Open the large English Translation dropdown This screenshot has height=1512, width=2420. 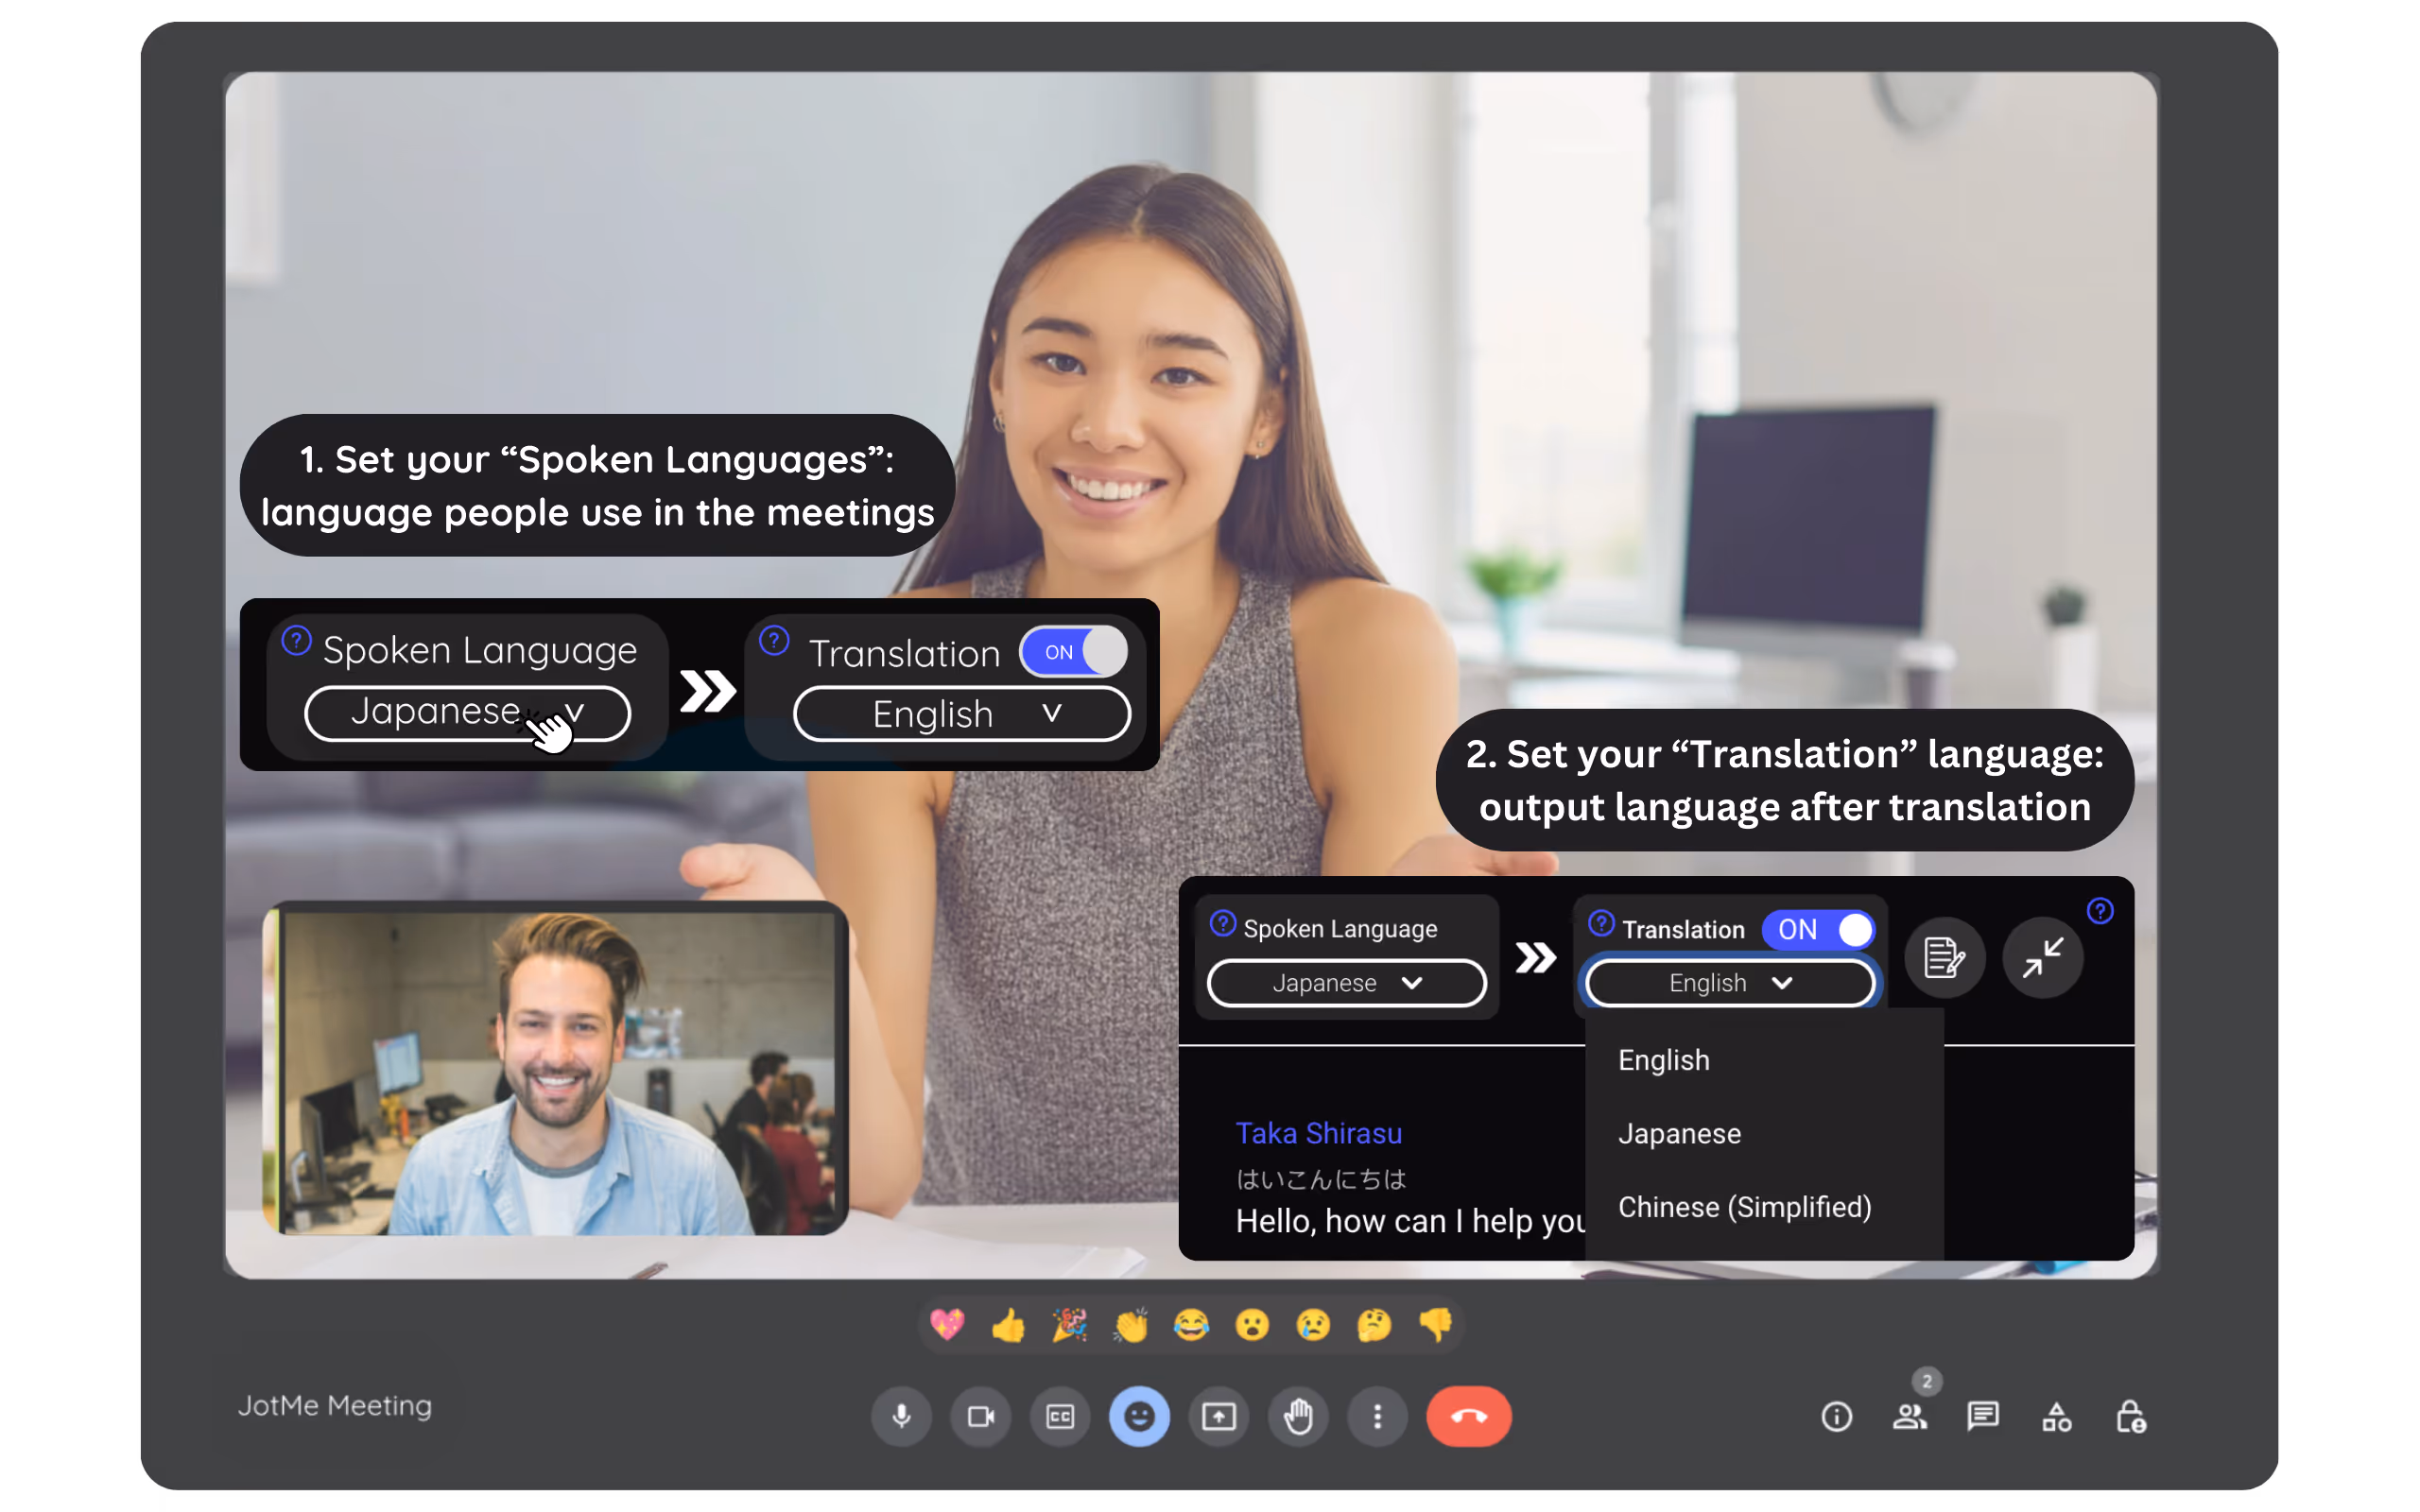pos(961,714)
